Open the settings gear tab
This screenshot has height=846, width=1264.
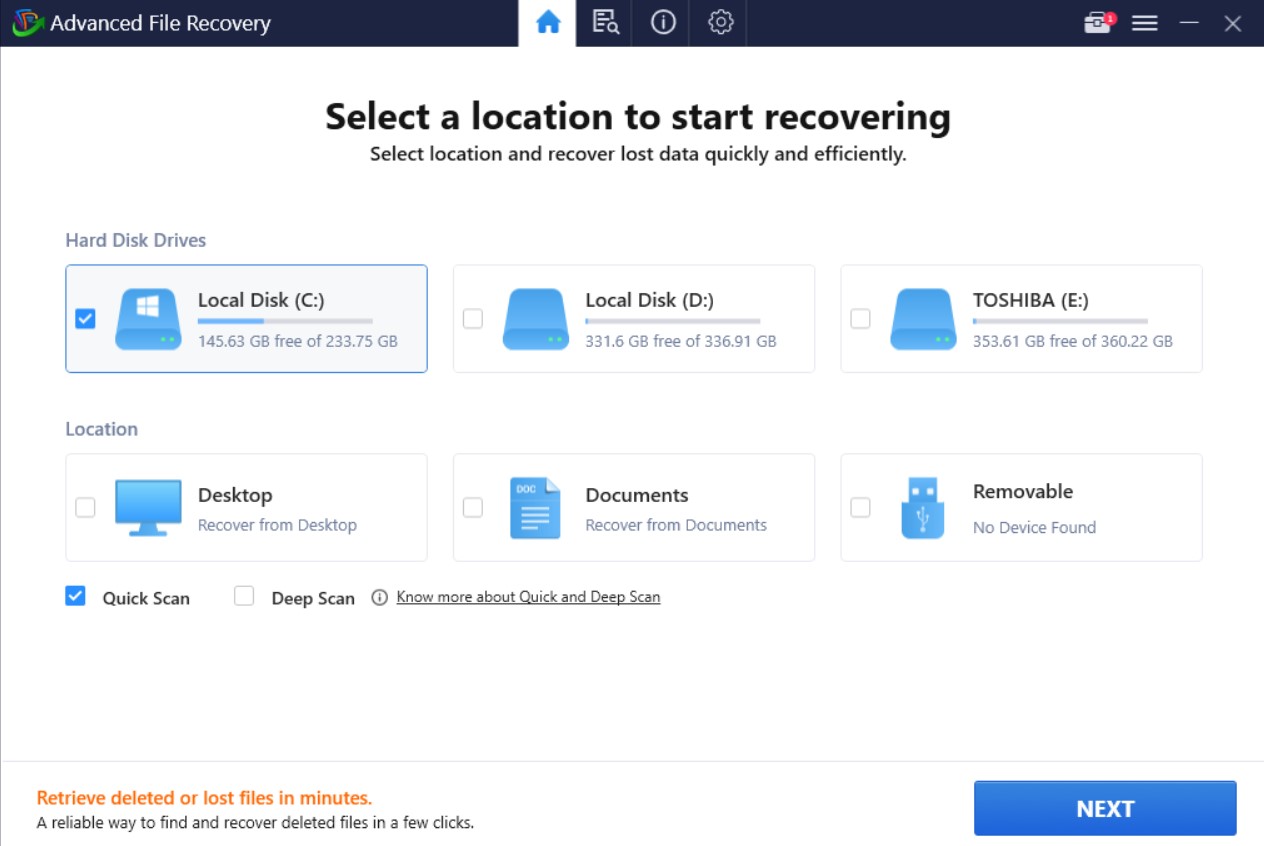pyautogui.click(x=720, y=23)
